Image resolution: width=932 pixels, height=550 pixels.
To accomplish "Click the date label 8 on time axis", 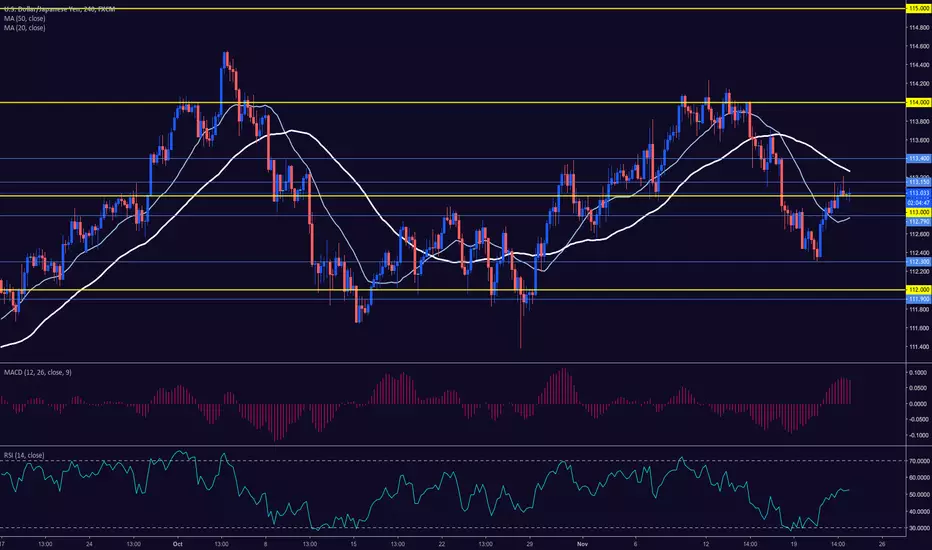I will click(265, 543).
